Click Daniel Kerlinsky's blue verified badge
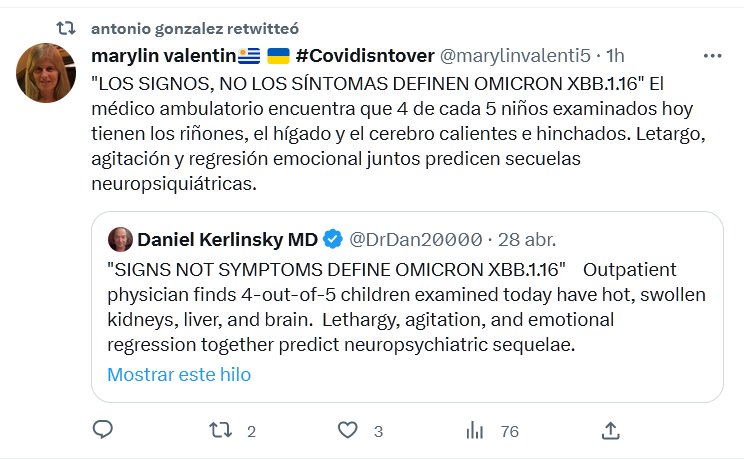The image size is (744, 460). (334, 239)
